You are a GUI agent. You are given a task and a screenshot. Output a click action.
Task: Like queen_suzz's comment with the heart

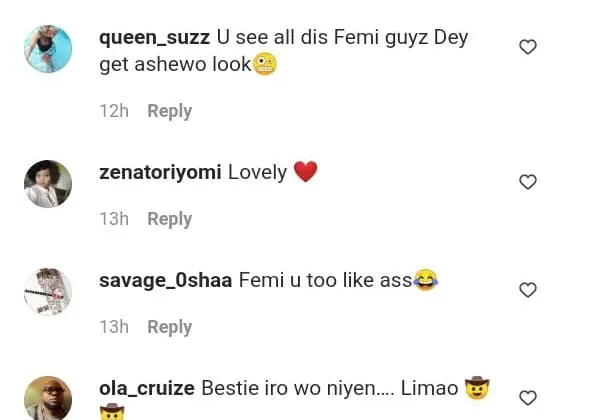pos(528,47)
